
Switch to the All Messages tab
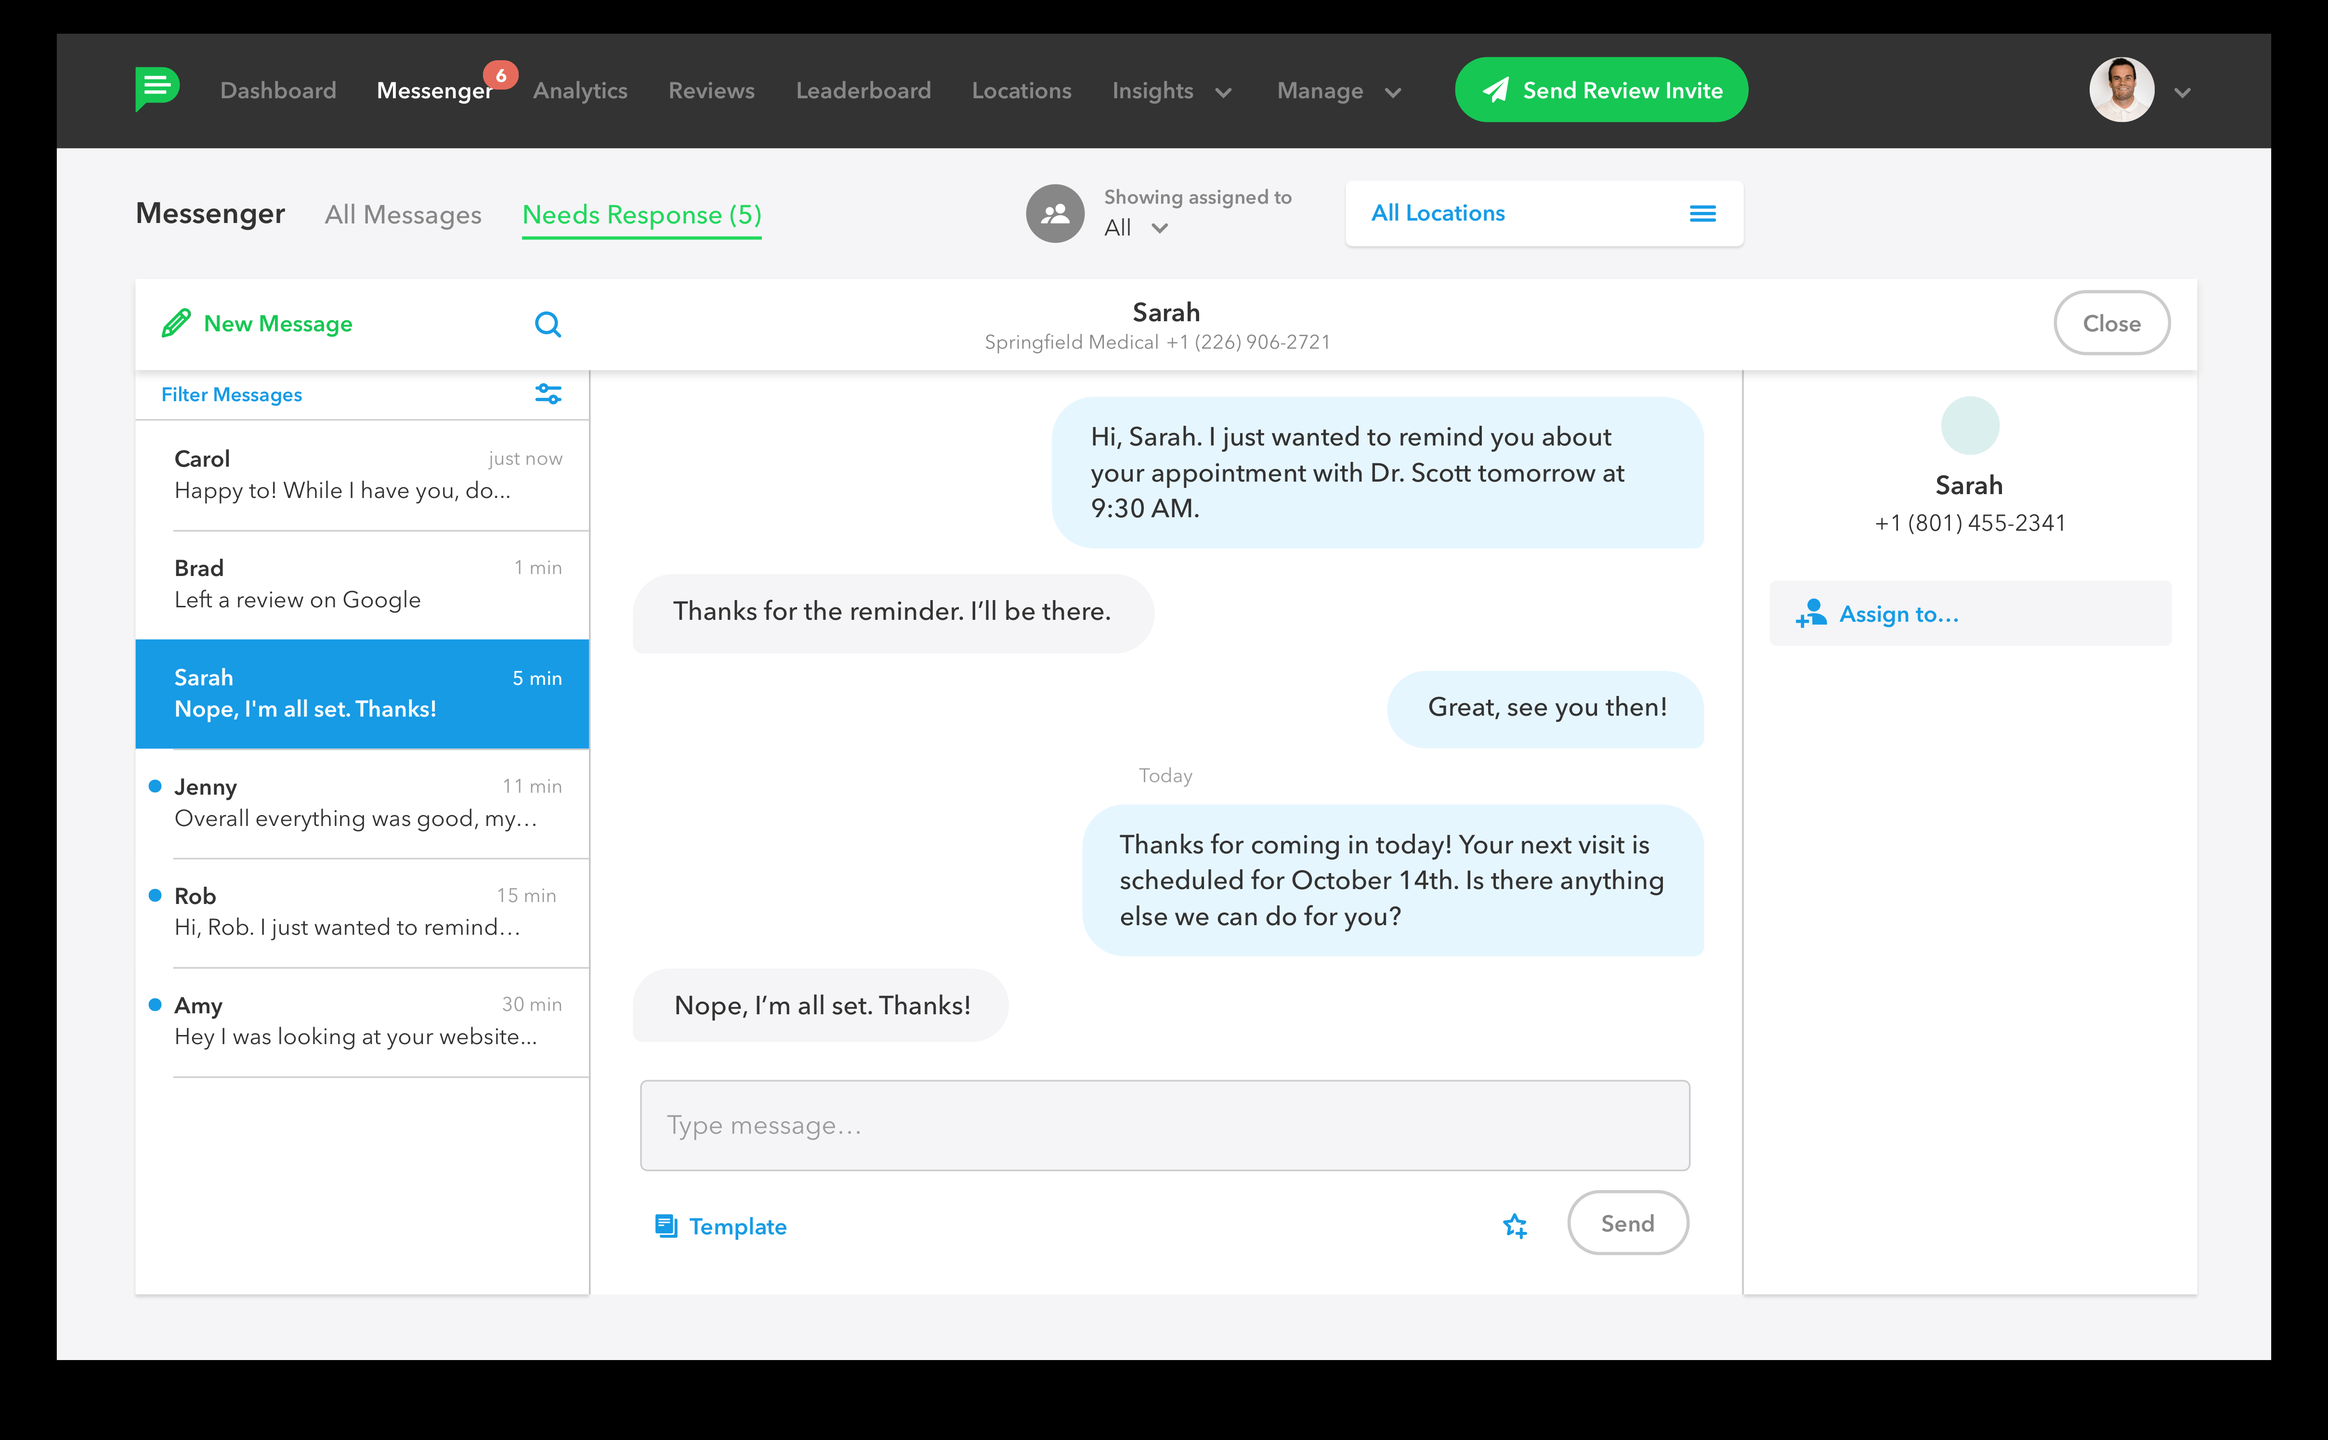(x=403, y=215)
